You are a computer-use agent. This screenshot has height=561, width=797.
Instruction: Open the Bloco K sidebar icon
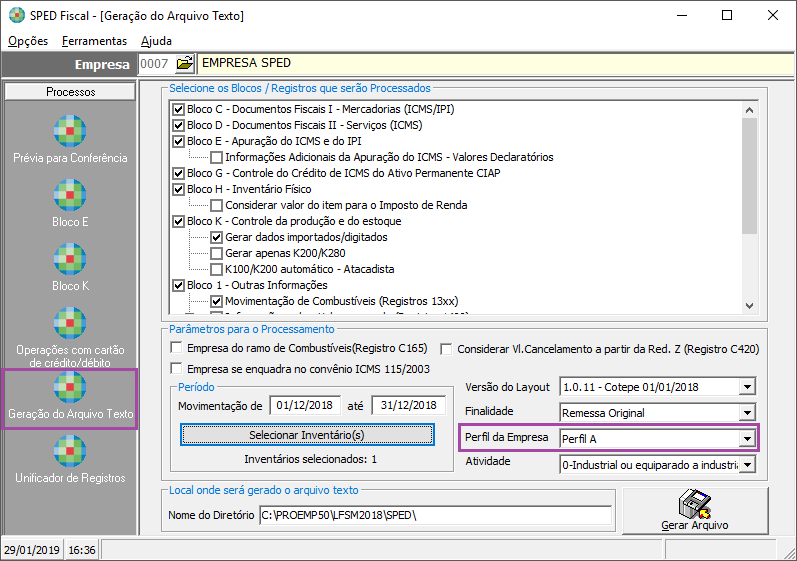pos(70,260)
